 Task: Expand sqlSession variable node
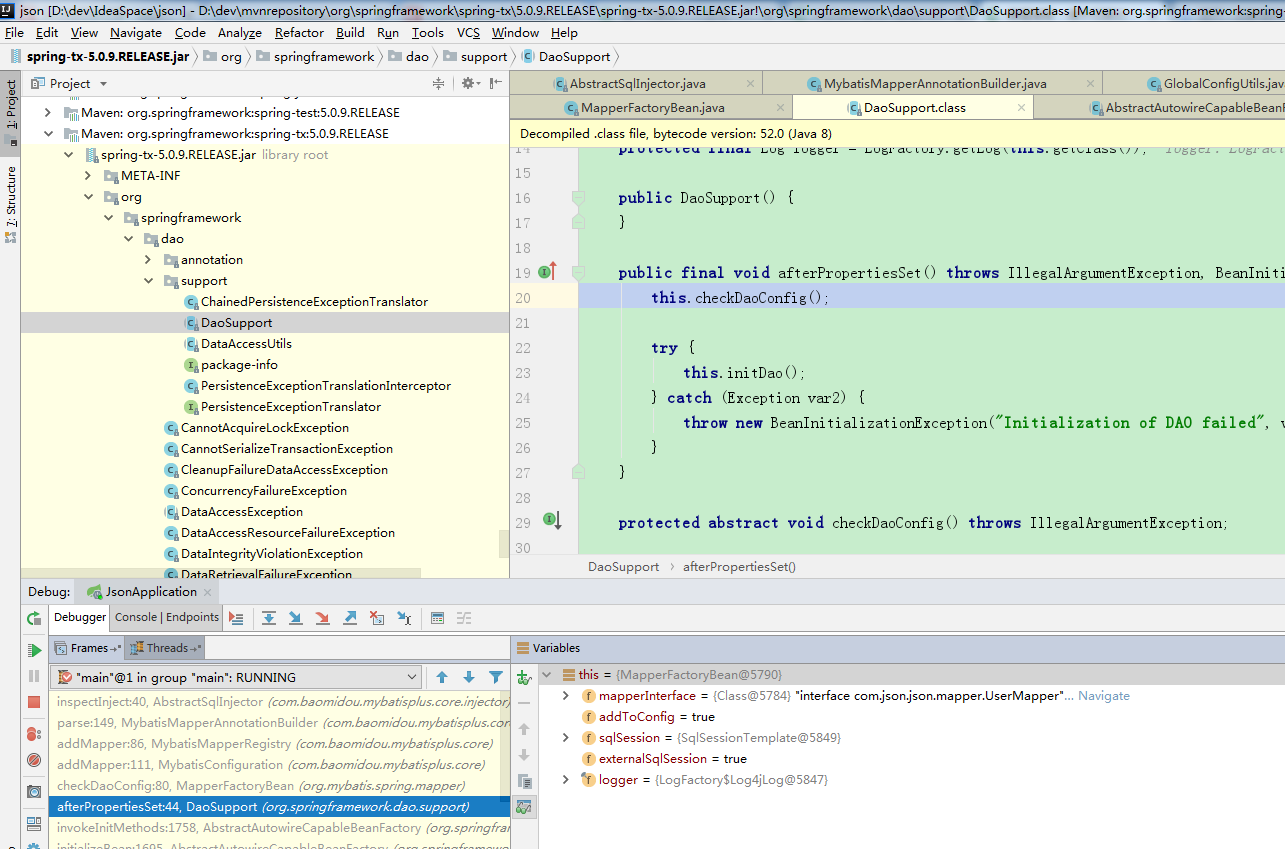point(565,738)
